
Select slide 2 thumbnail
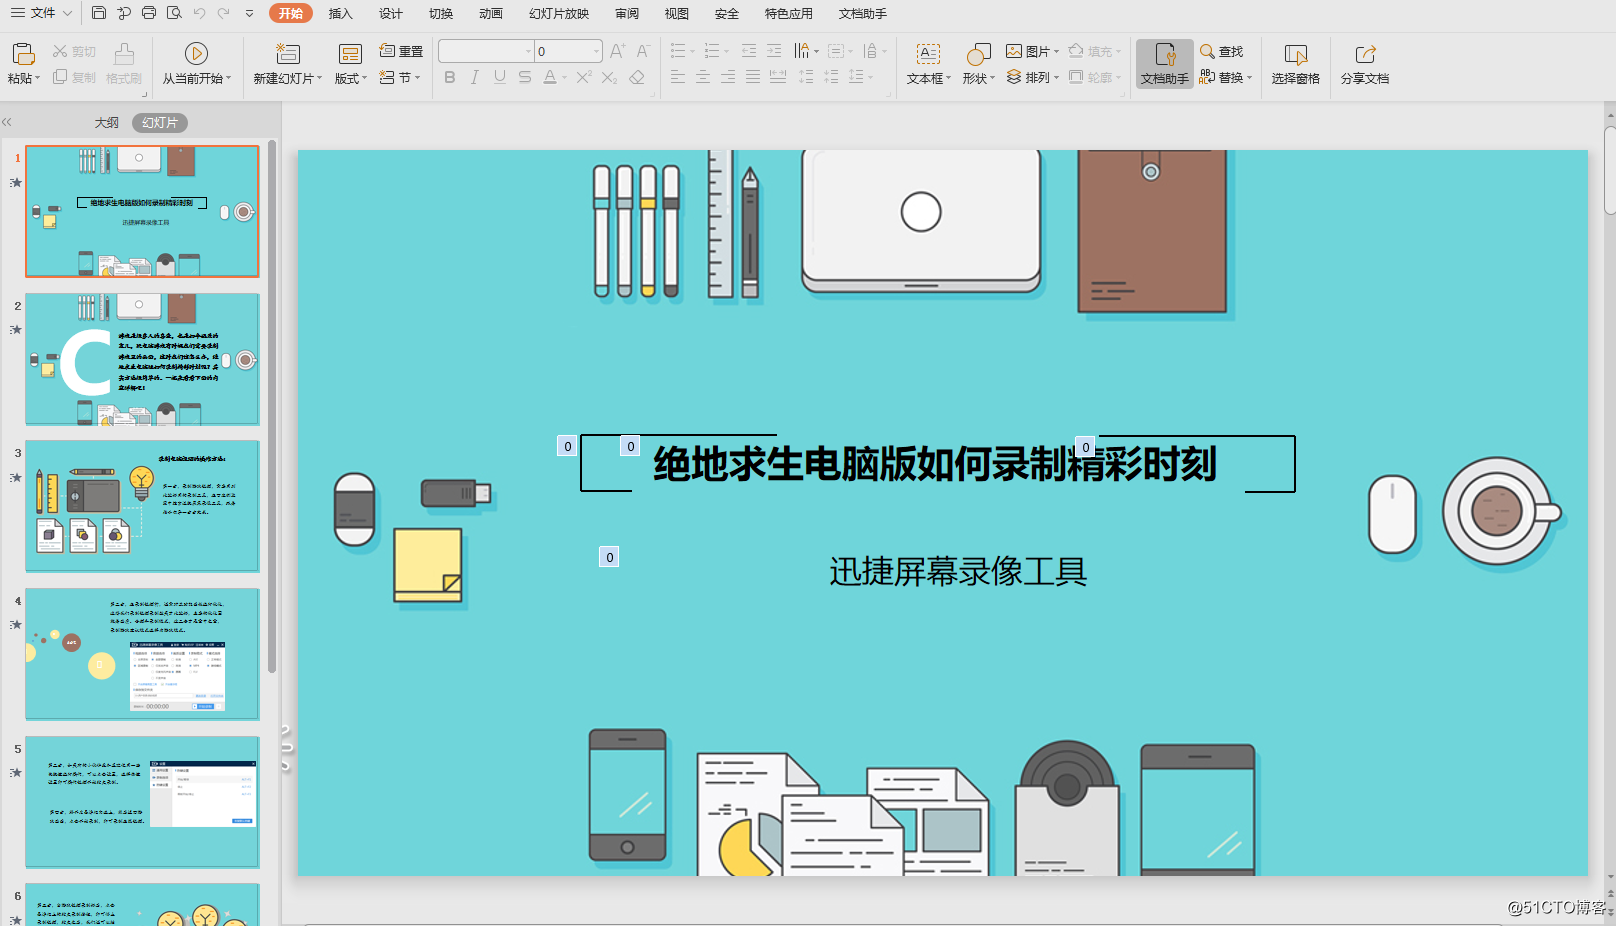[142, 359]
